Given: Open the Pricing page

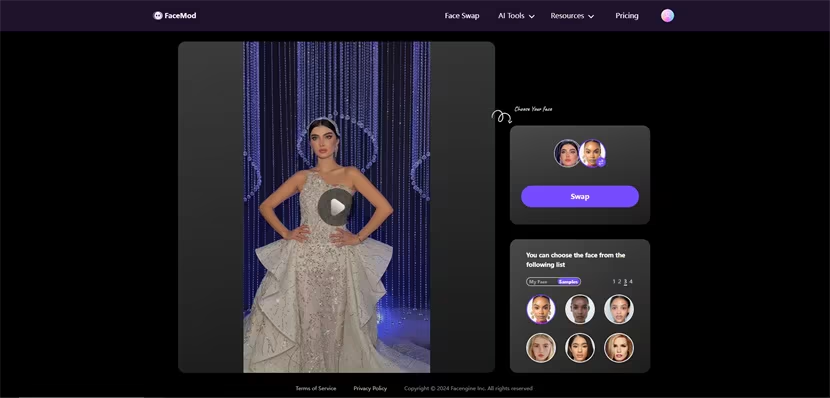Looking at the screenshot, I should pyautogui.click(x=627, y=16).
